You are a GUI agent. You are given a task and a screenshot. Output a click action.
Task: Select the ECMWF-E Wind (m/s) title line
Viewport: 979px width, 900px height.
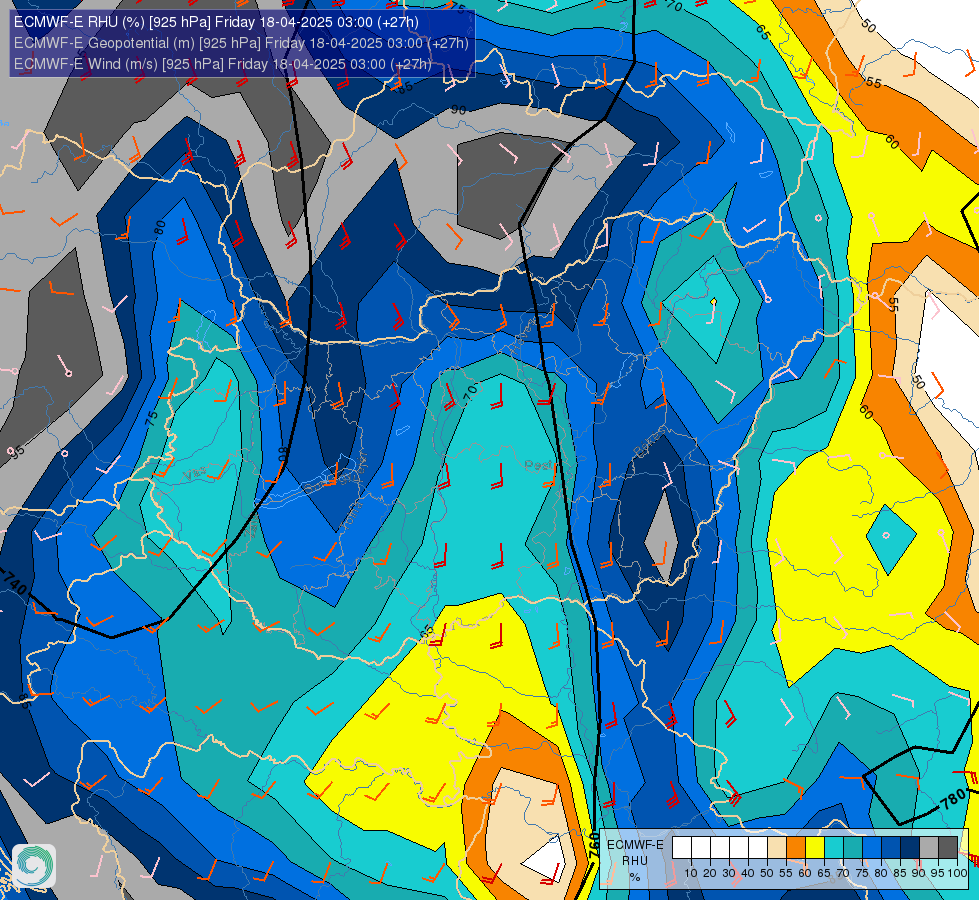[x=223, y=64]
